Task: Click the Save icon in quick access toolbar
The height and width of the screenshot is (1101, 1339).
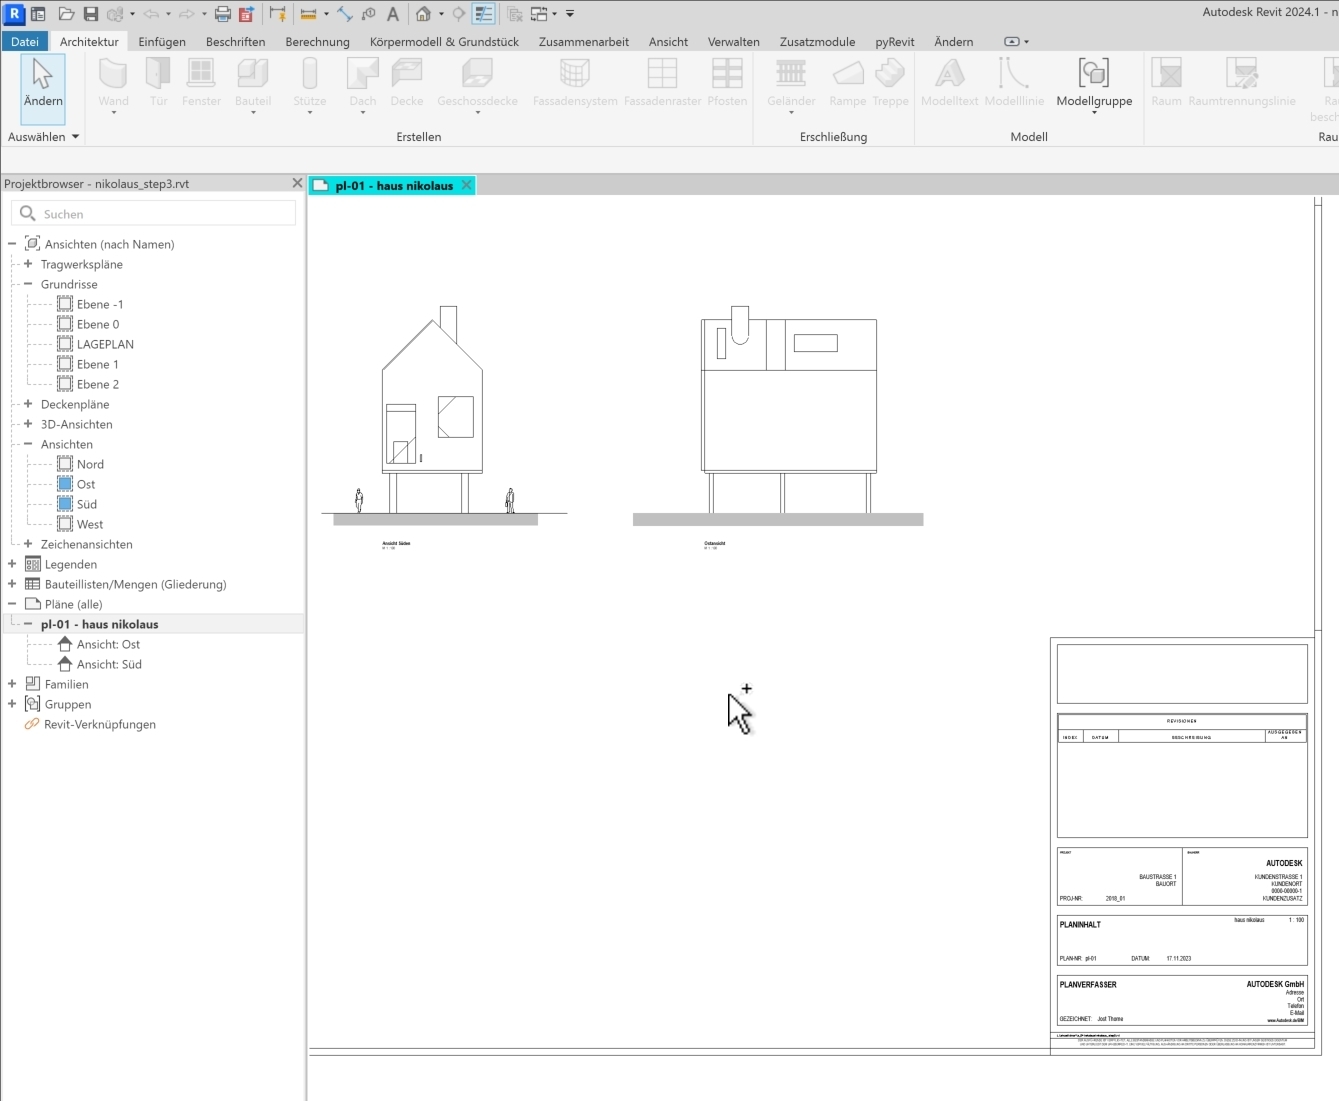Action: (x=91, y=14)
